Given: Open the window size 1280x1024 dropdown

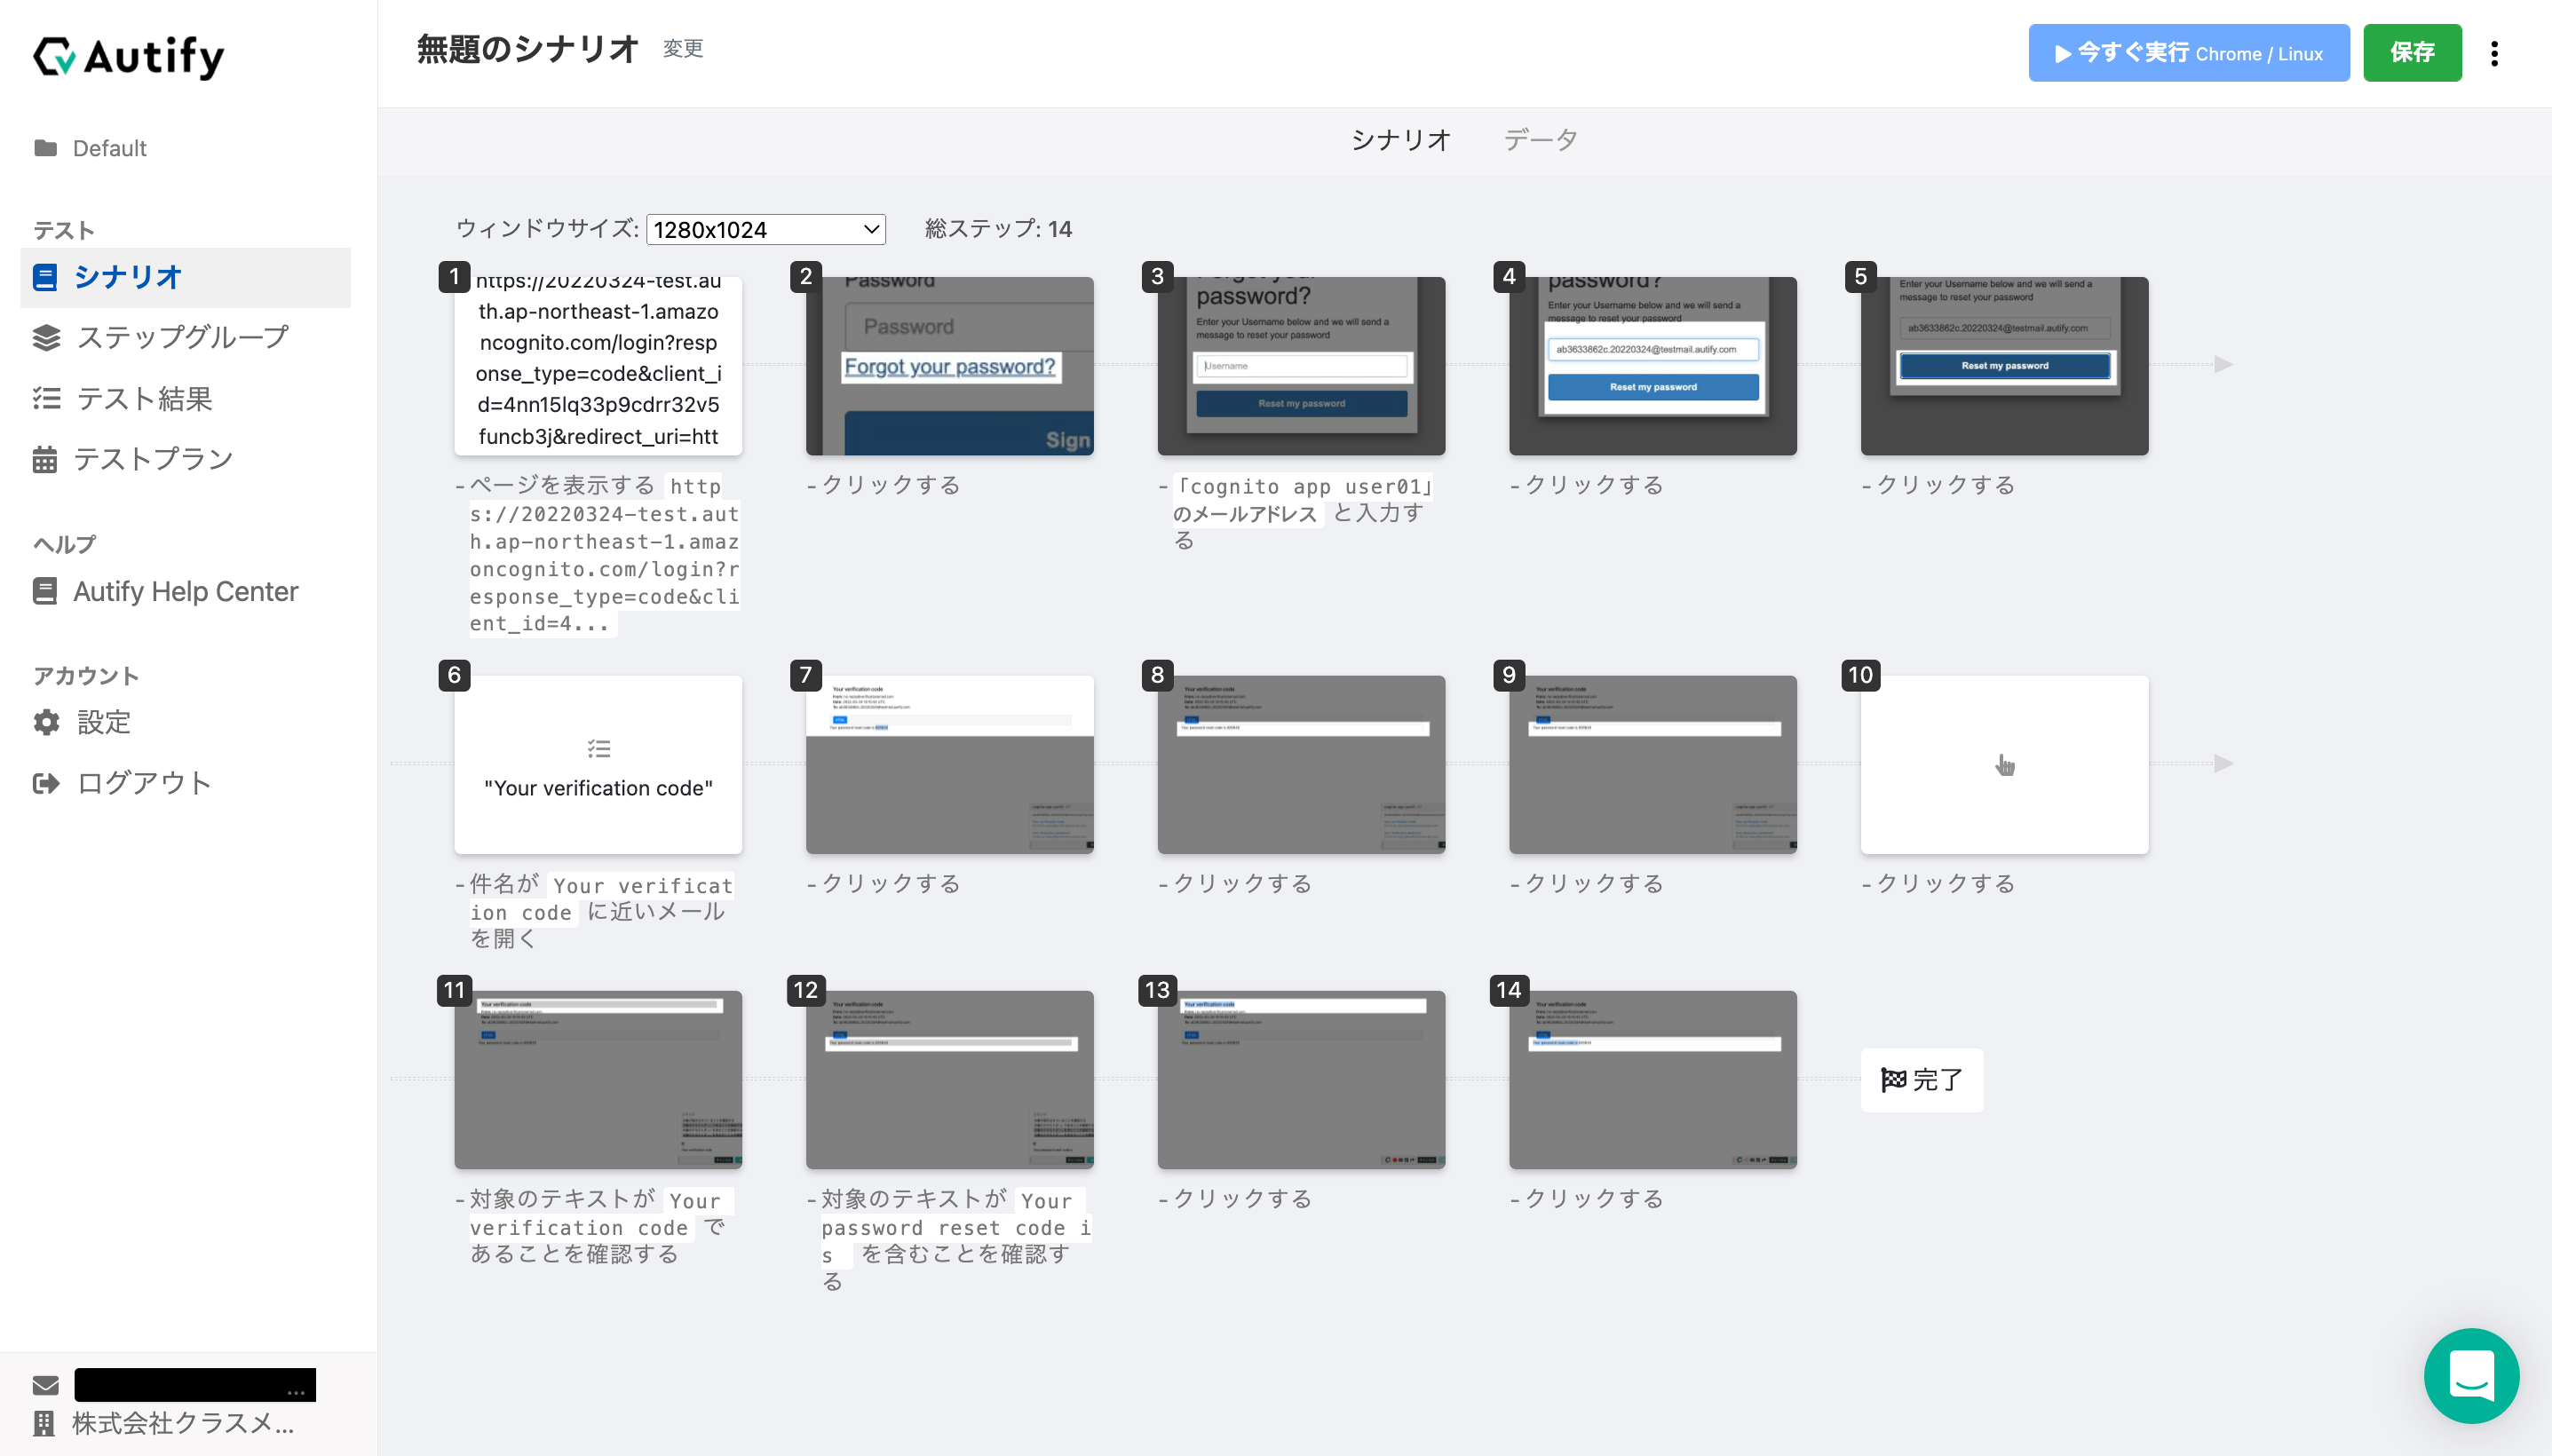Looking at the screenshot, I should [765, 229].
